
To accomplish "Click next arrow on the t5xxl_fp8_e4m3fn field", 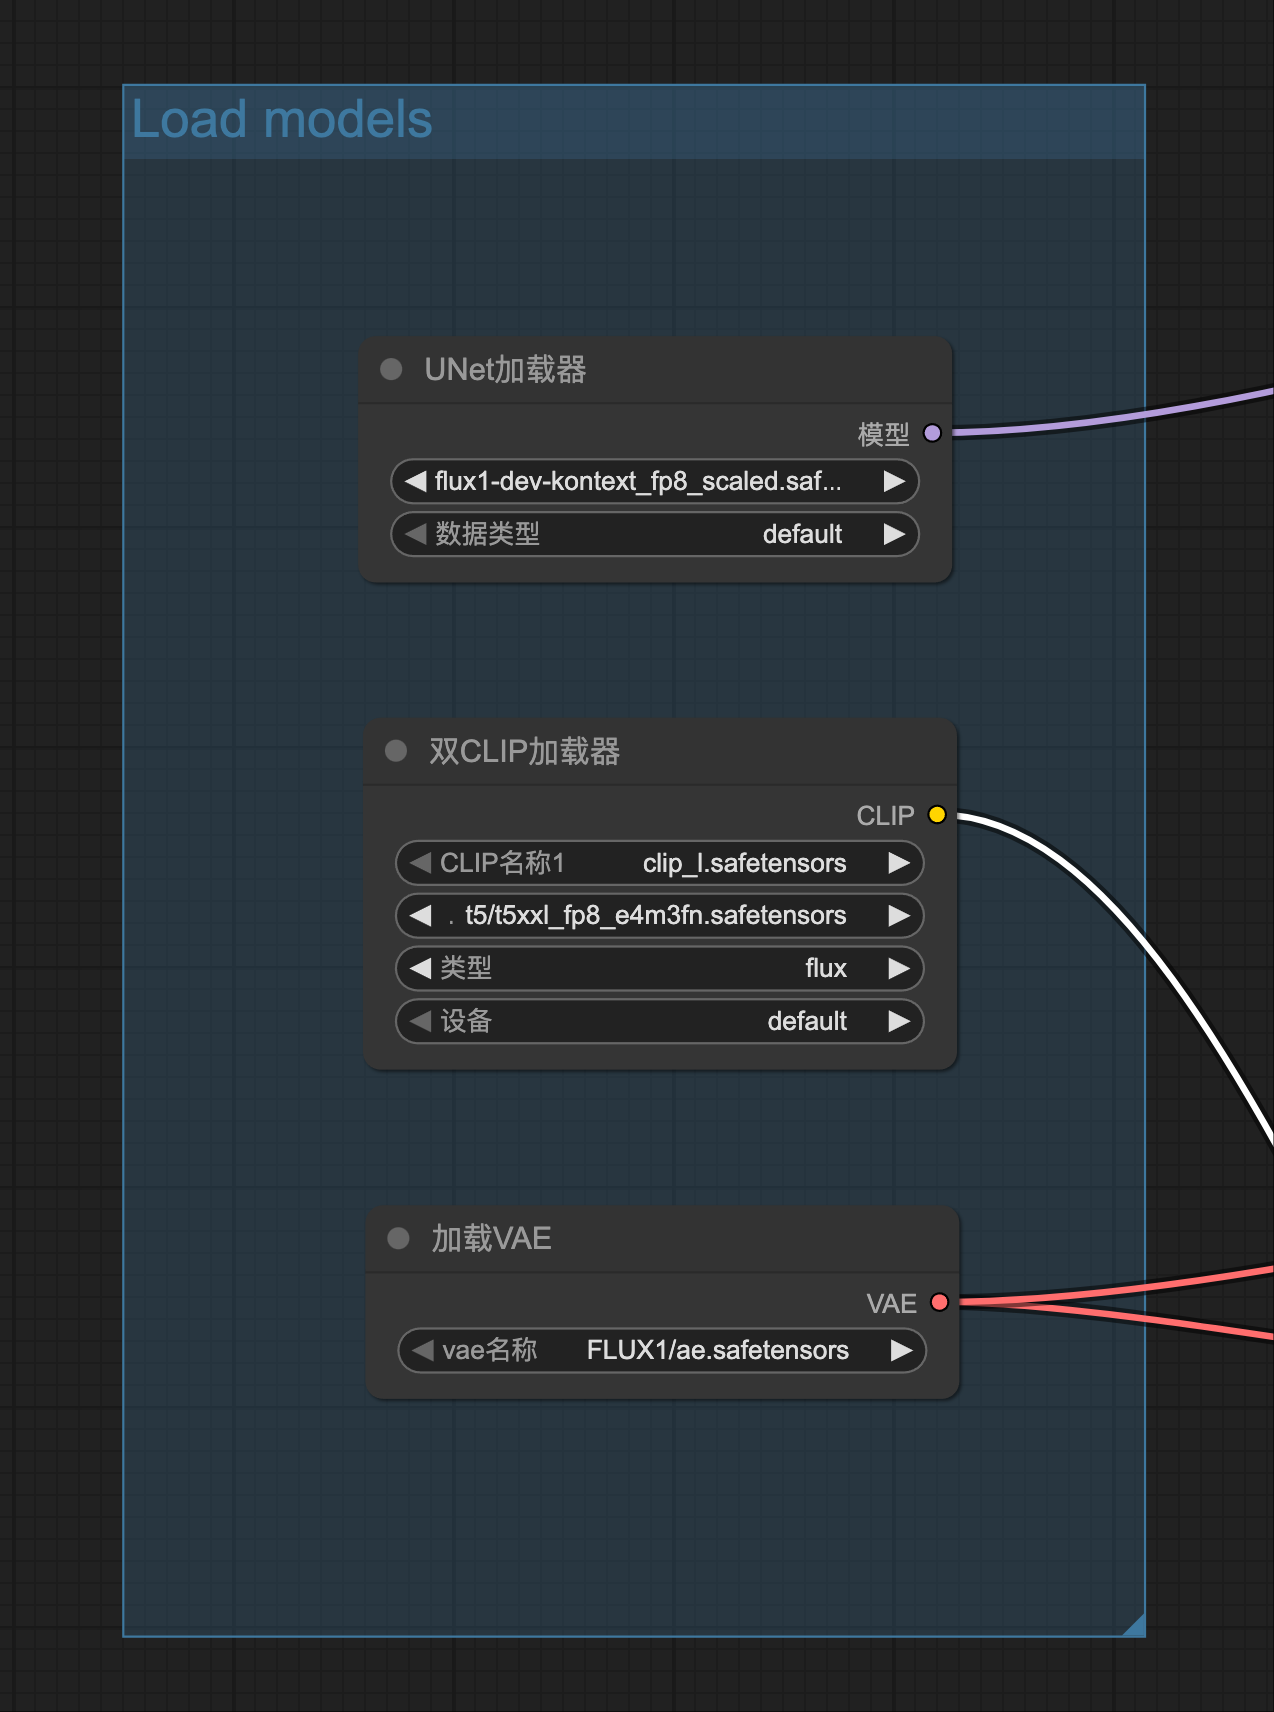I will [899, 916].
